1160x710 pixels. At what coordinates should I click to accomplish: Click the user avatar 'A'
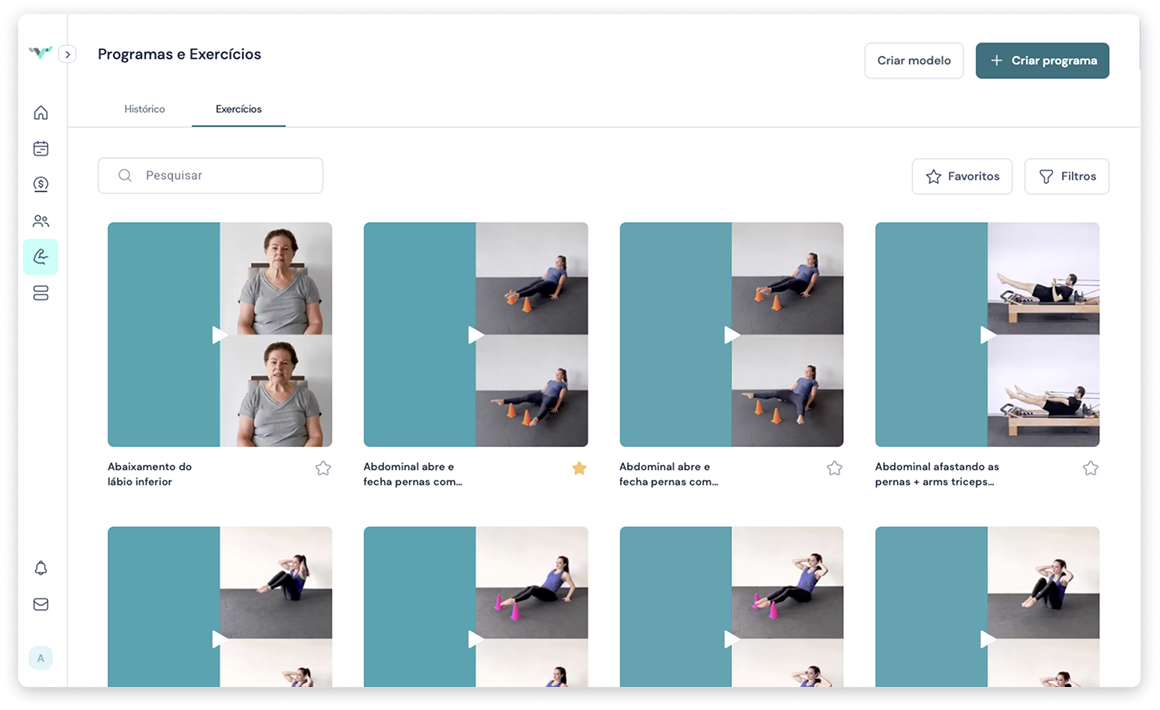pyautogui.click(x=41, y=658)
